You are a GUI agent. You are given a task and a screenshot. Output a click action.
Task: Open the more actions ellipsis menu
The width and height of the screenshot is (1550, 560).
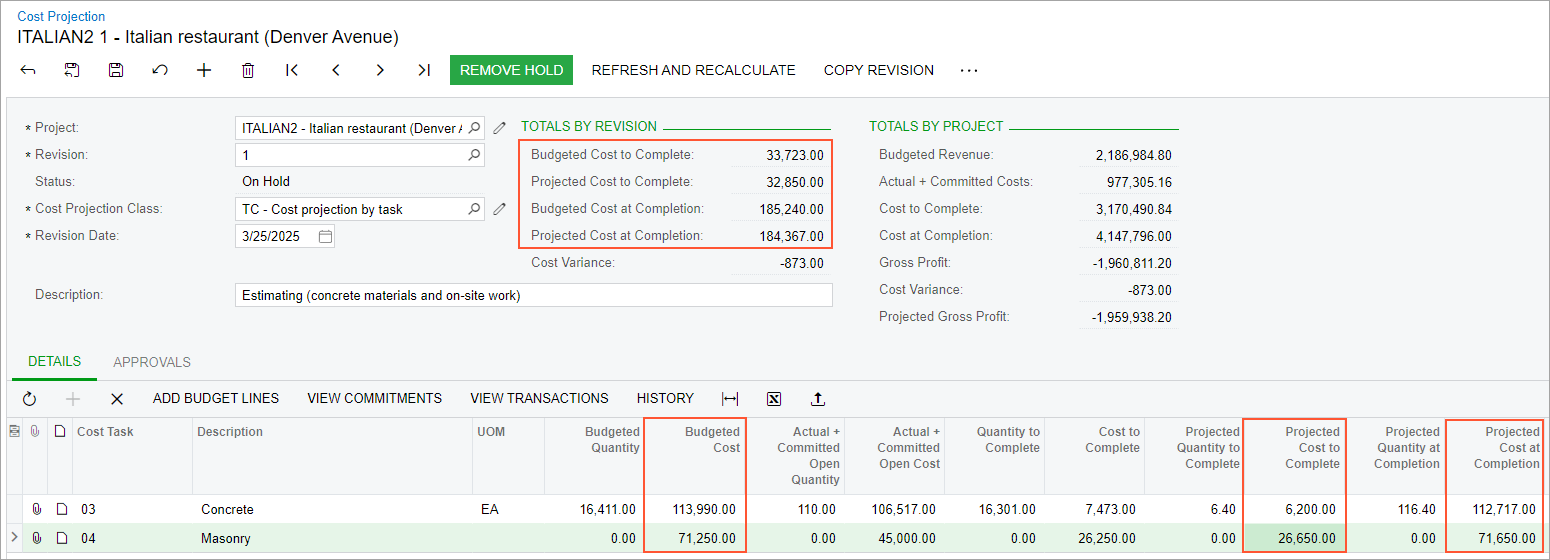968,70
